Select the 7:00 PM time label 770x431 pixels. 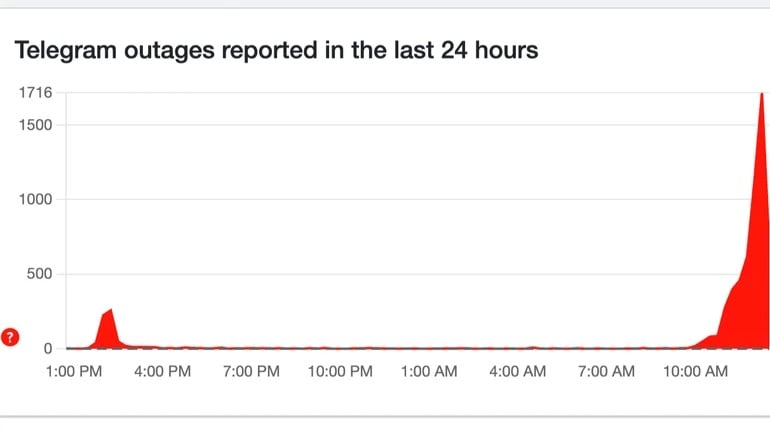pos(251,372)
